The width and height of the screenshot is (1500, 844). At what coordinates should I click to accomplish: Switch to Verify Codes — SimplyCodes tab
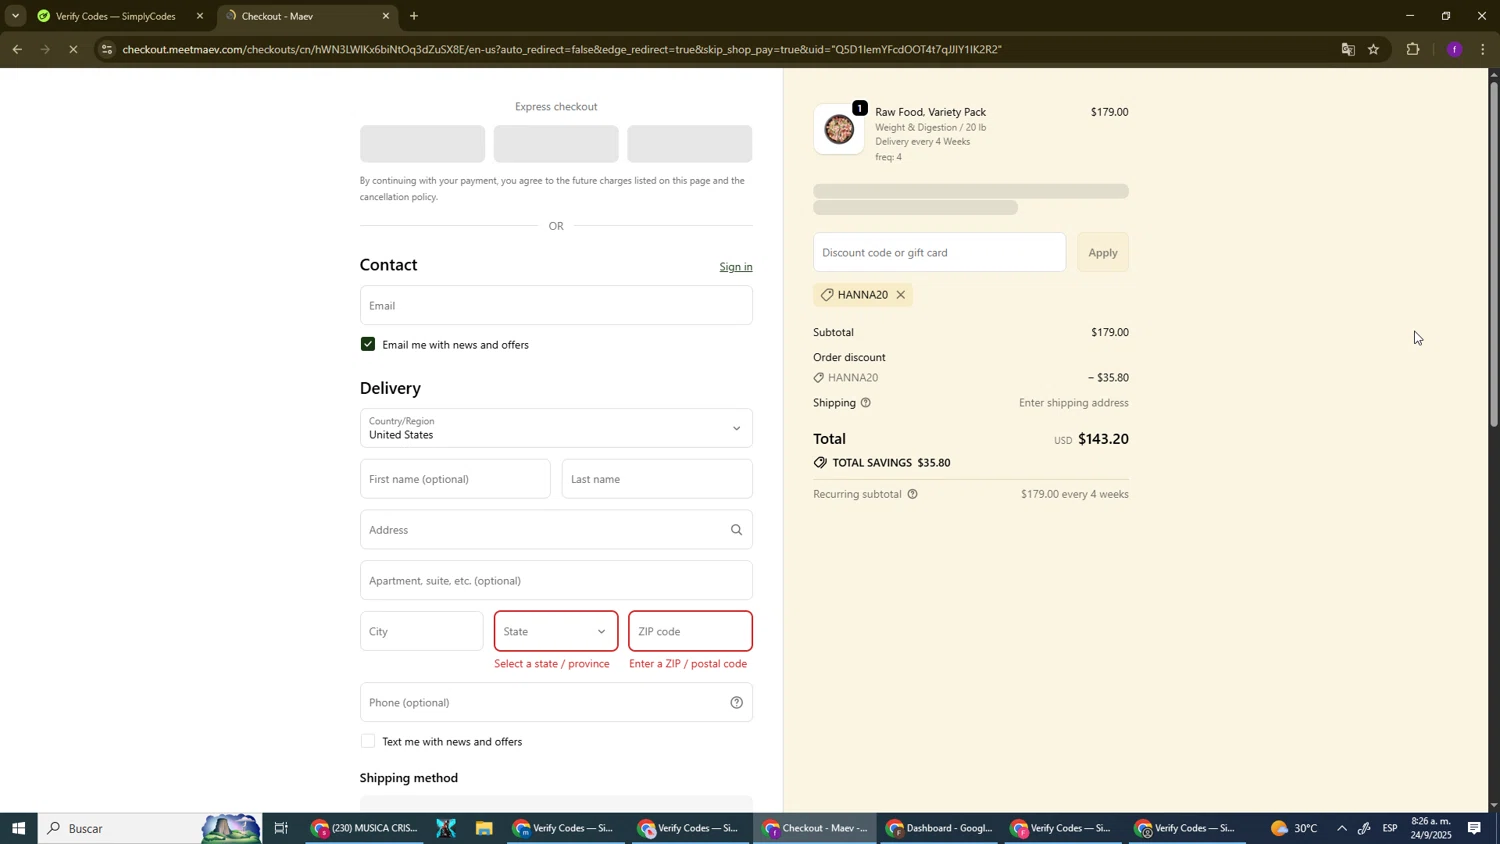(115, 16)
